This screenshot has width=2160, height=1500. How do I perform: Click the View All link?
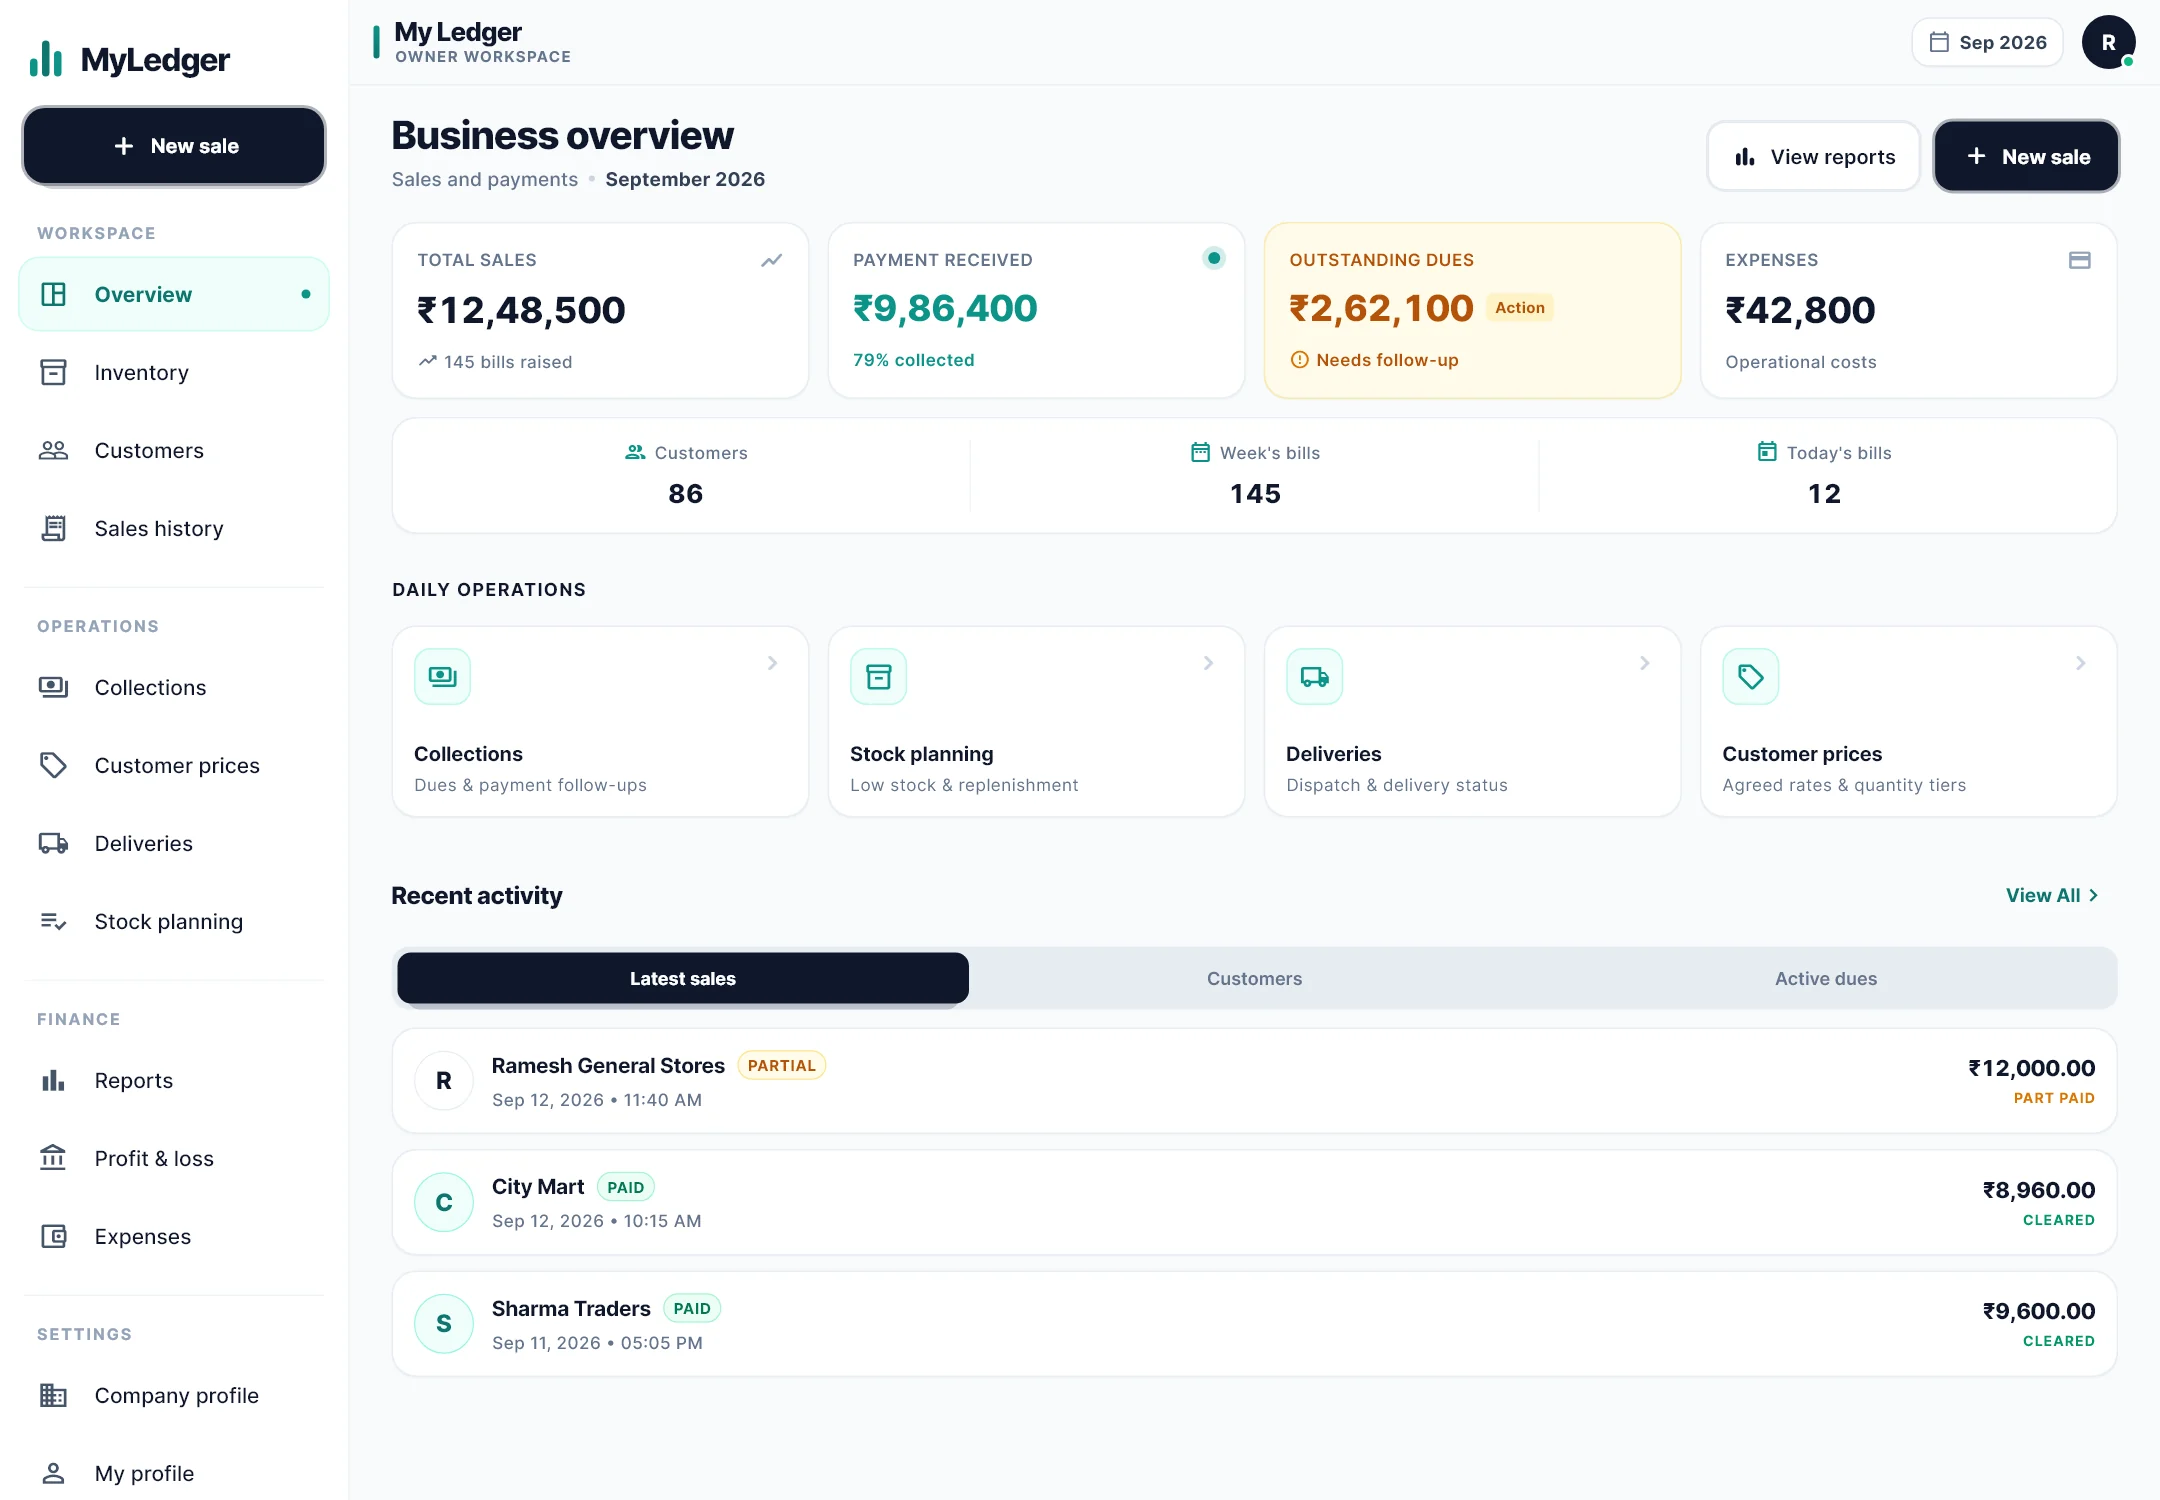2052,895
